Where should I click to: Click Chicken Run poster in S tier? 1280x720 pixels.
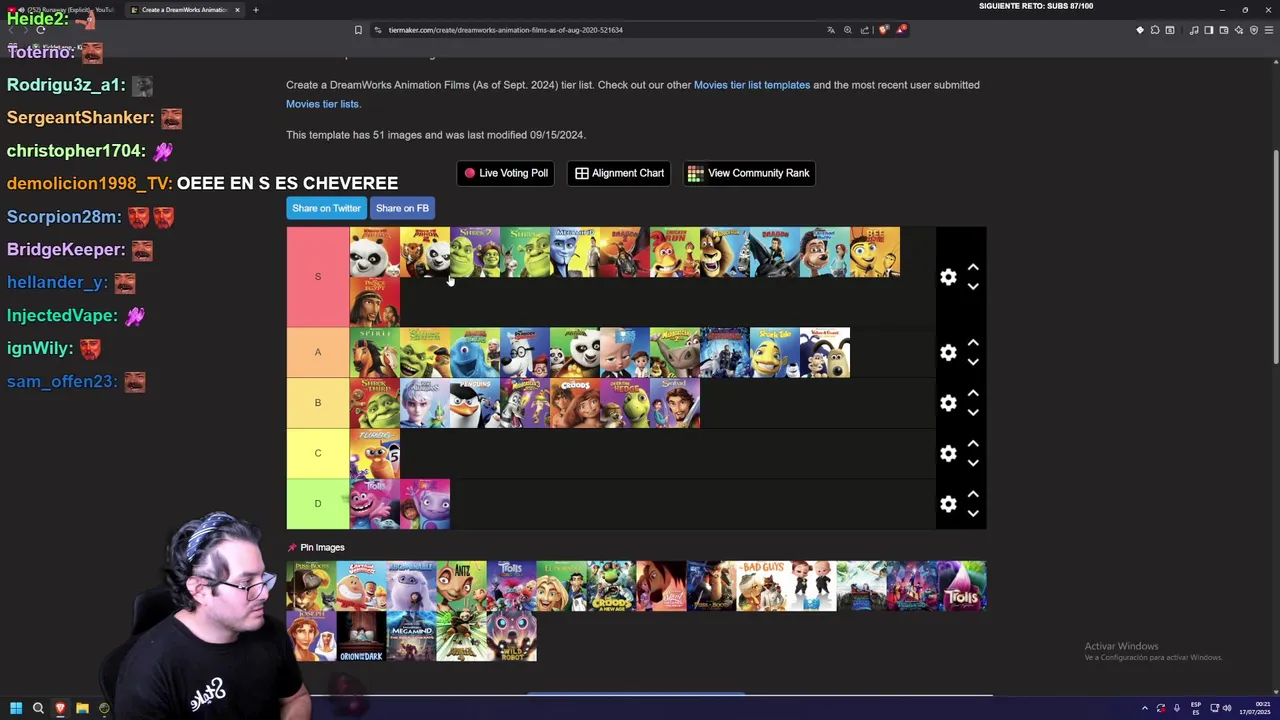pos(675,252)
